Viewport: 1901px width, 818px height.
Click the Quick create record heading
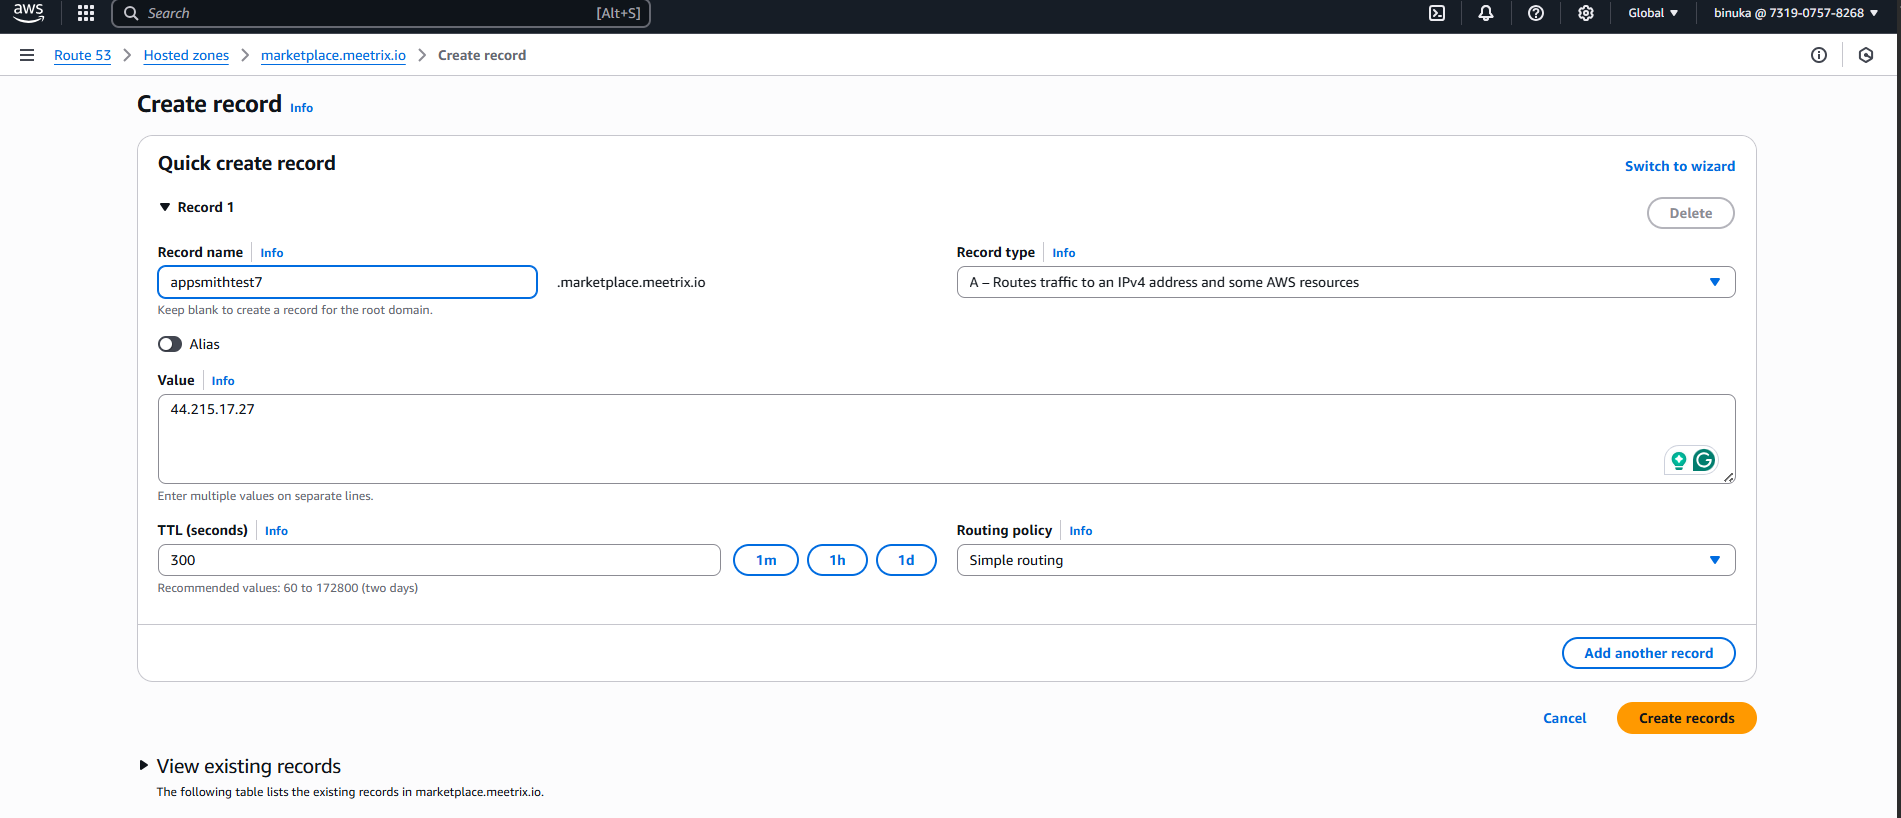point(247,163)
